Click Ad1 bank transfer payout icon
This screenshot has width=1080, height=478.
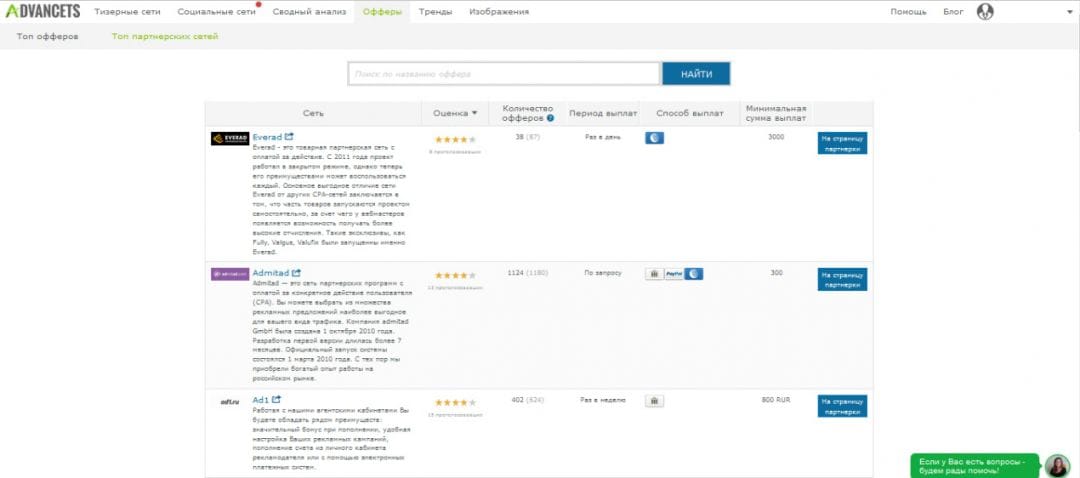pyautogui.click(x=654, y=400)
